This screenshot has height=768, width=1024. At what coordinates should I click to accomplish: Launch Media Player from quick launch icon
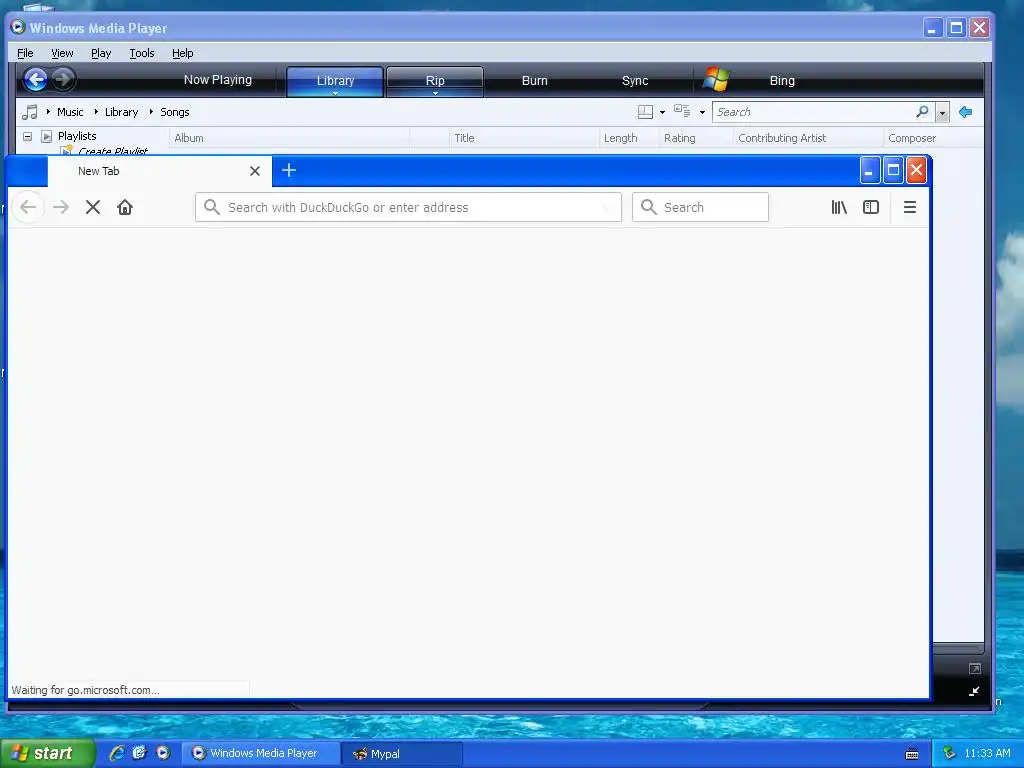[x=163, y=753]
